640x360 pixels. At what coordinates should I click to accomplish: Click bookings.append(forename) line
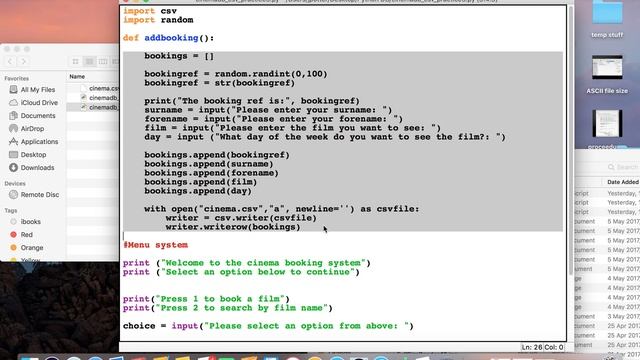pos(211,173)
